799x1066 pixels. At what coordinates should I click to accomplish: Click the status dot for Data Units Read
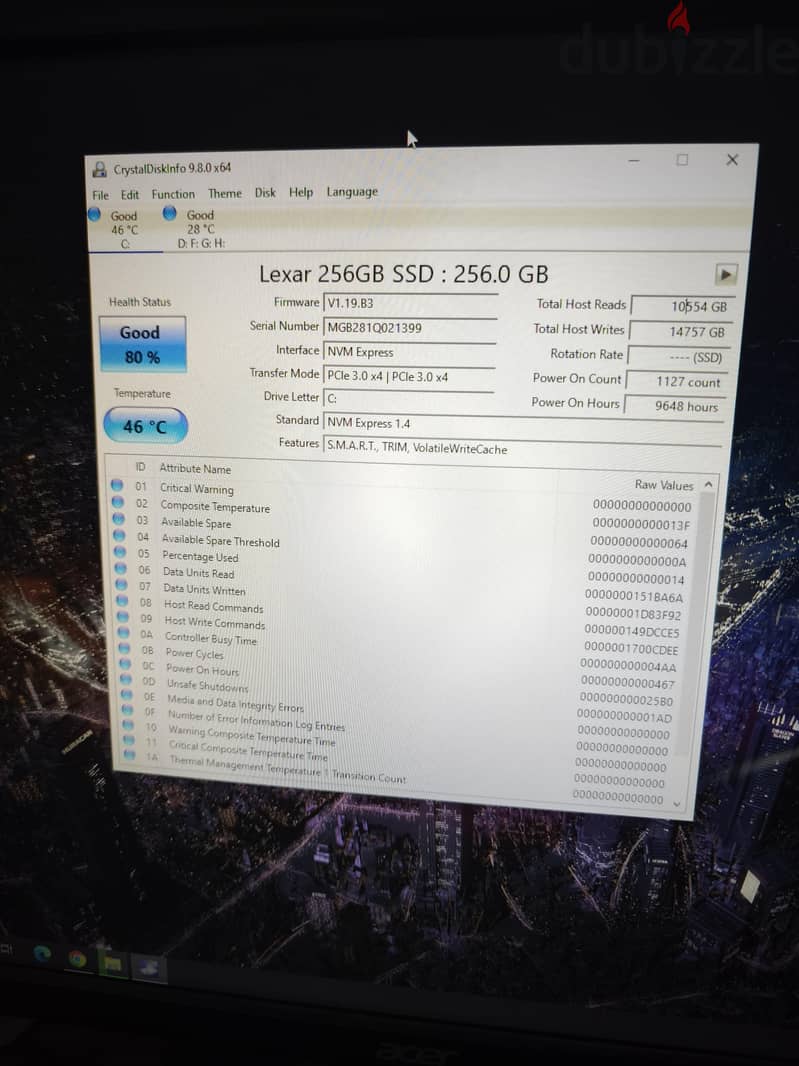pos(120,568)
